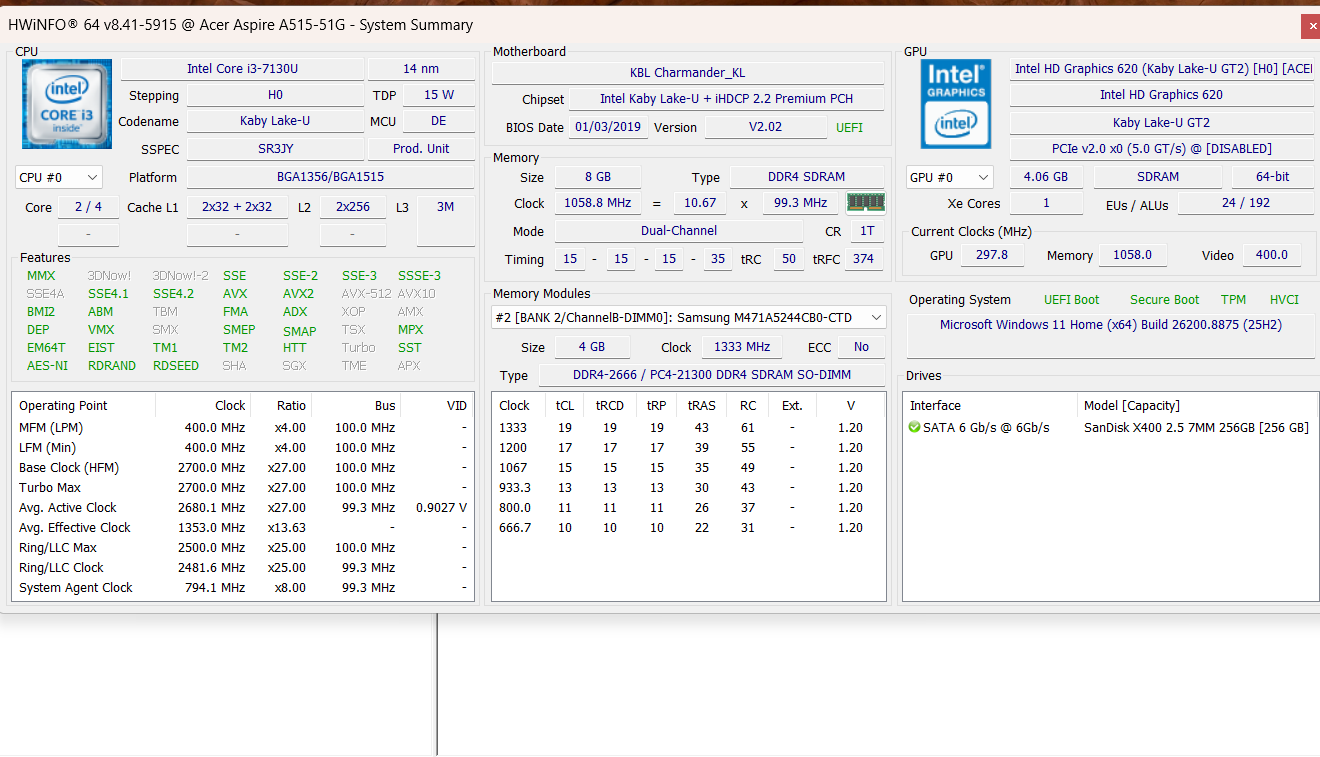Select the SSPEC value SR3JY
The width and height of the screenshot is (1320, 757).
click(275, 148)
